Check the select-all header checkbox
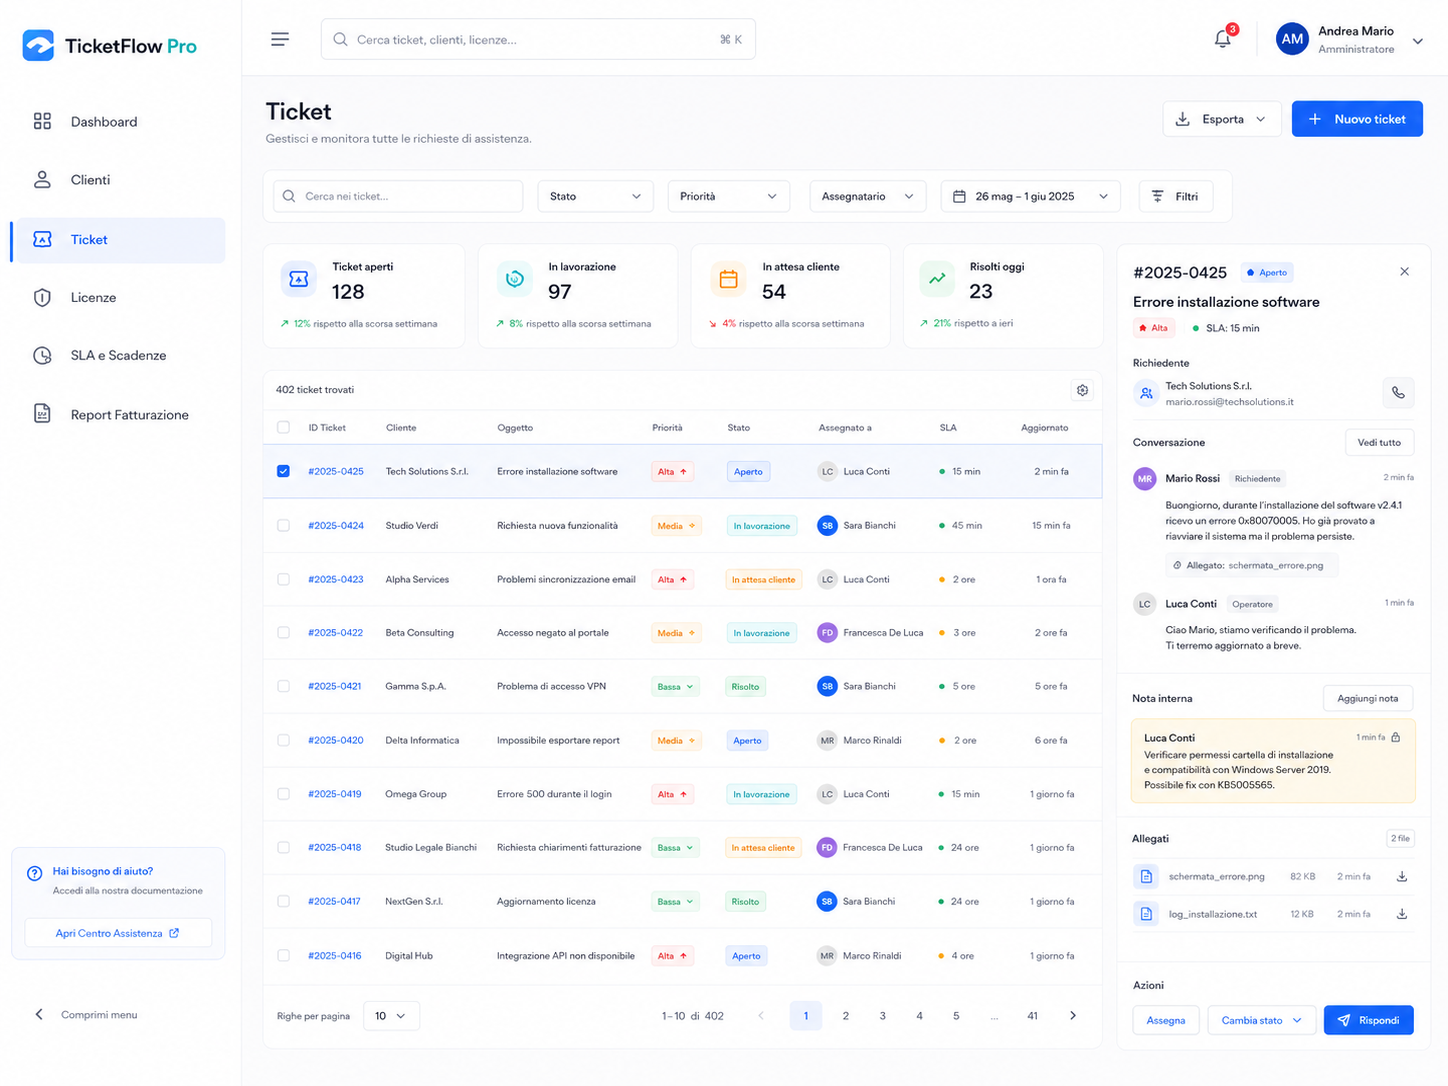The image size is (1448, 1086). 283,427
